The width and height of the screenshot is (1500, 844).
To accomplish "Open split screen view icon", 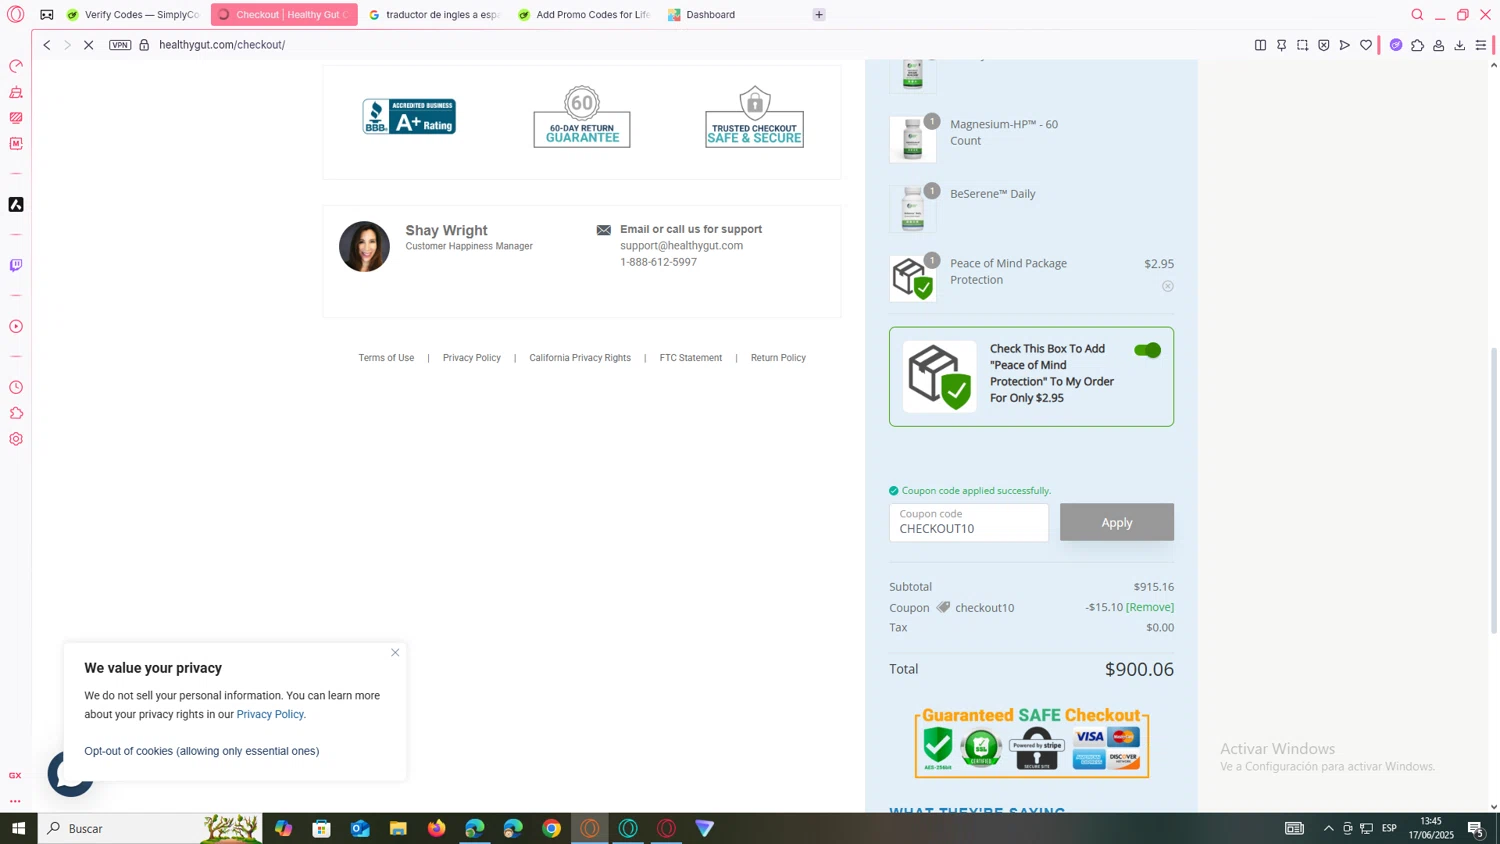I will (x=1260, y=45).
